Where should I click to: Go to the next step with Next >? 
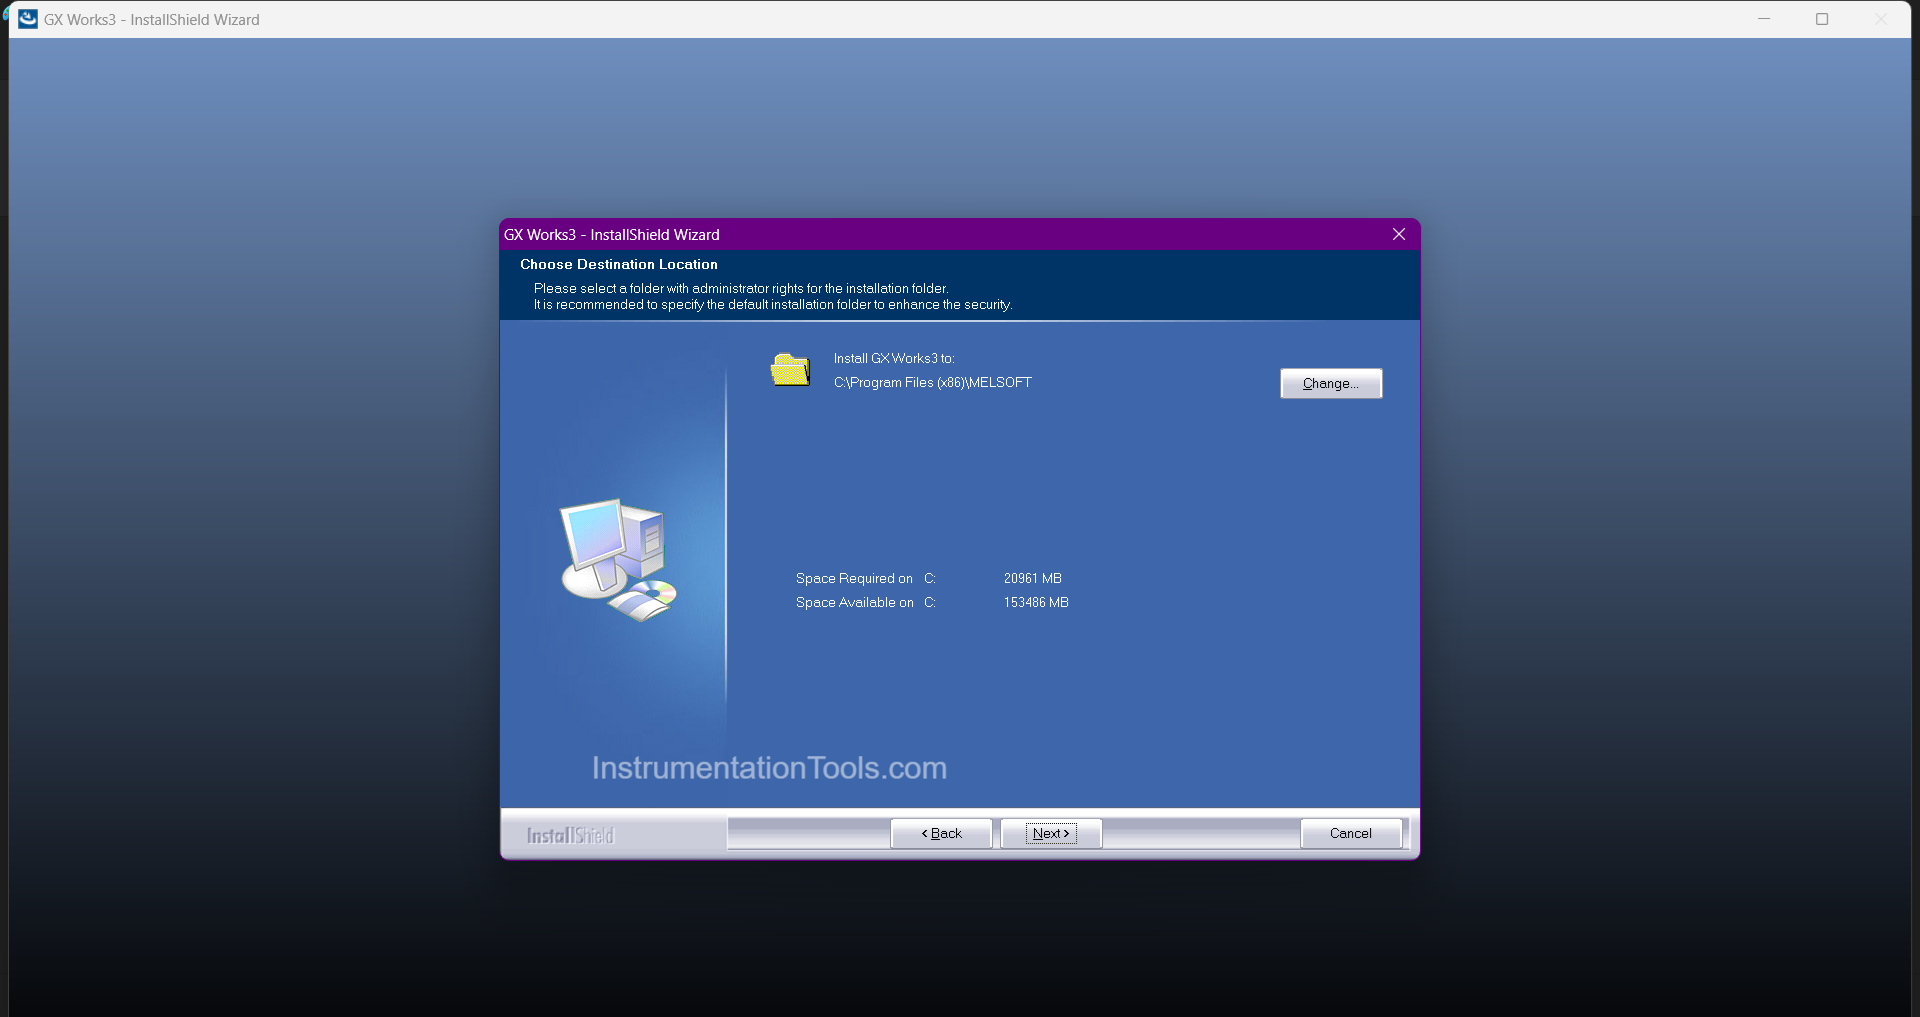coord(1051,833)
